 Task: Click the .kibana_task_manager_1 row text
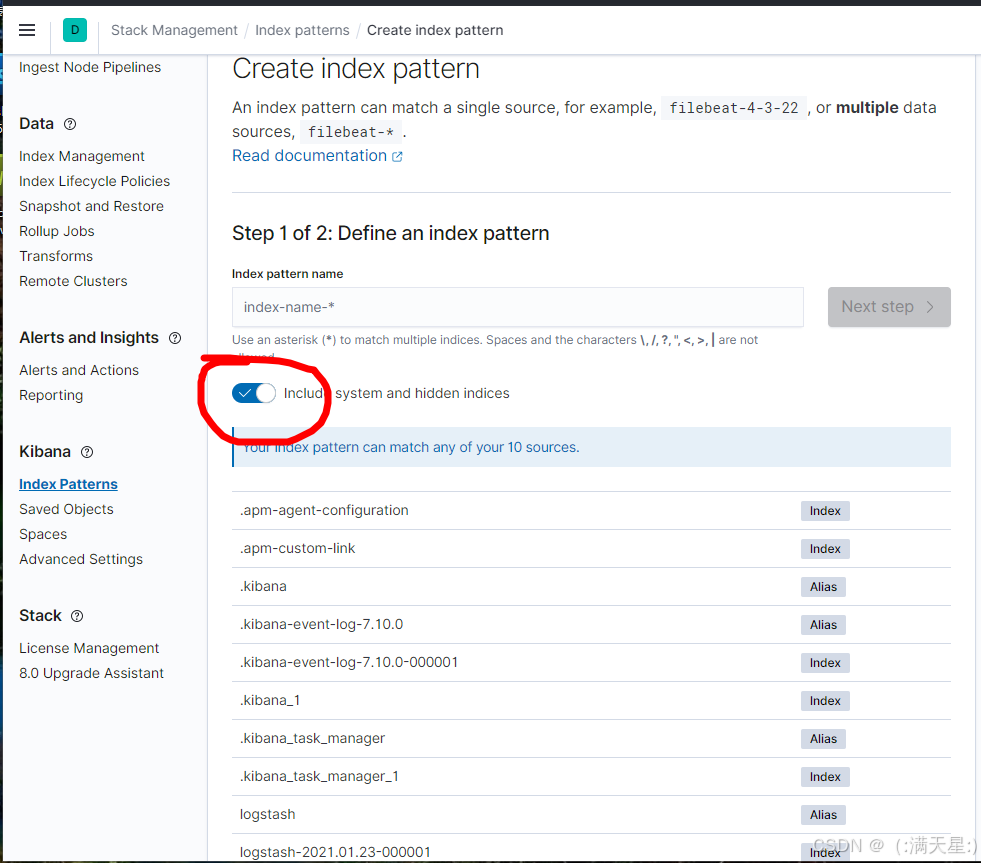pyautogui.click(x=319, y=776)
